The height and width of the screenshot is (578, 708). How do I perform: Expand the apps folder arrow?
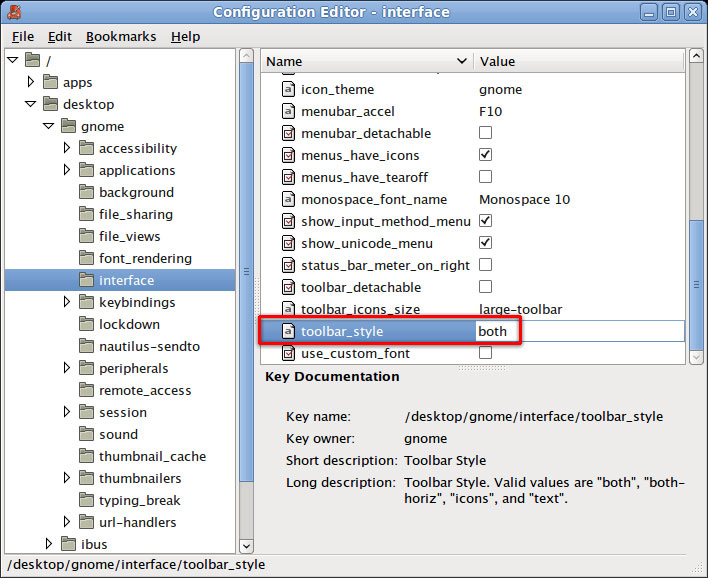pos(31,82)
